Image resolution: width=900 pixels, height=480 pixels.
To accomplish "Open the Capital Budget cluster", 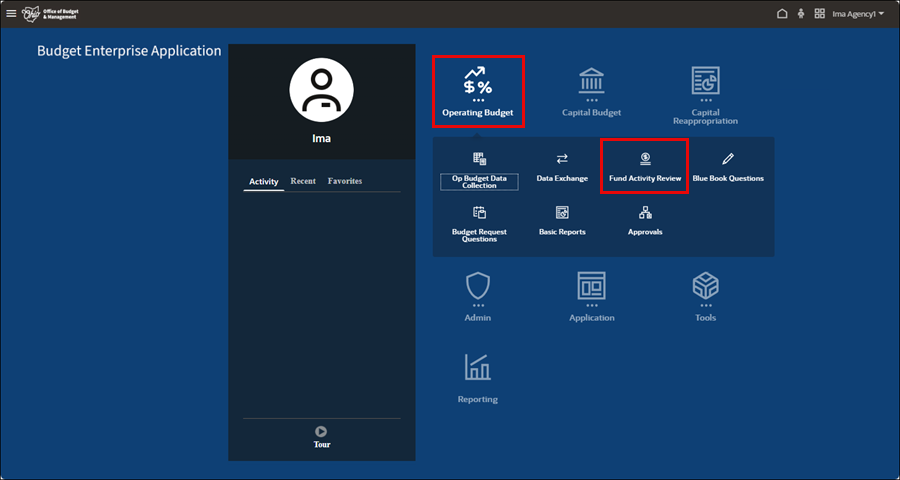I will (x=591, y=92).
